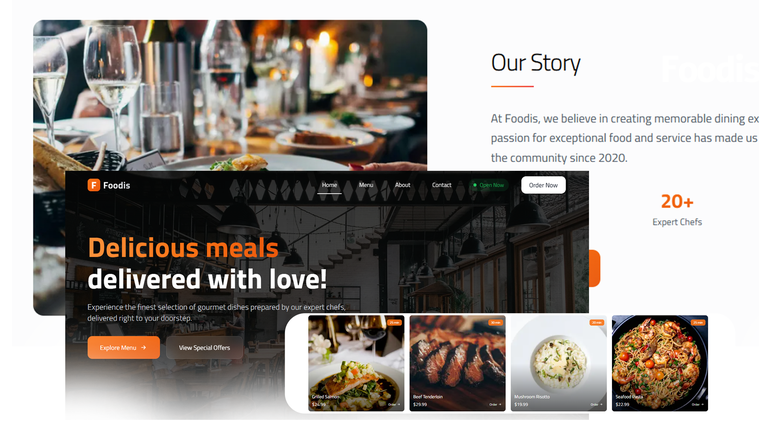Select the Grilled Salmon dish thumbnail
The width and height of the screenshot is (759, 427).
click(356, 363)
